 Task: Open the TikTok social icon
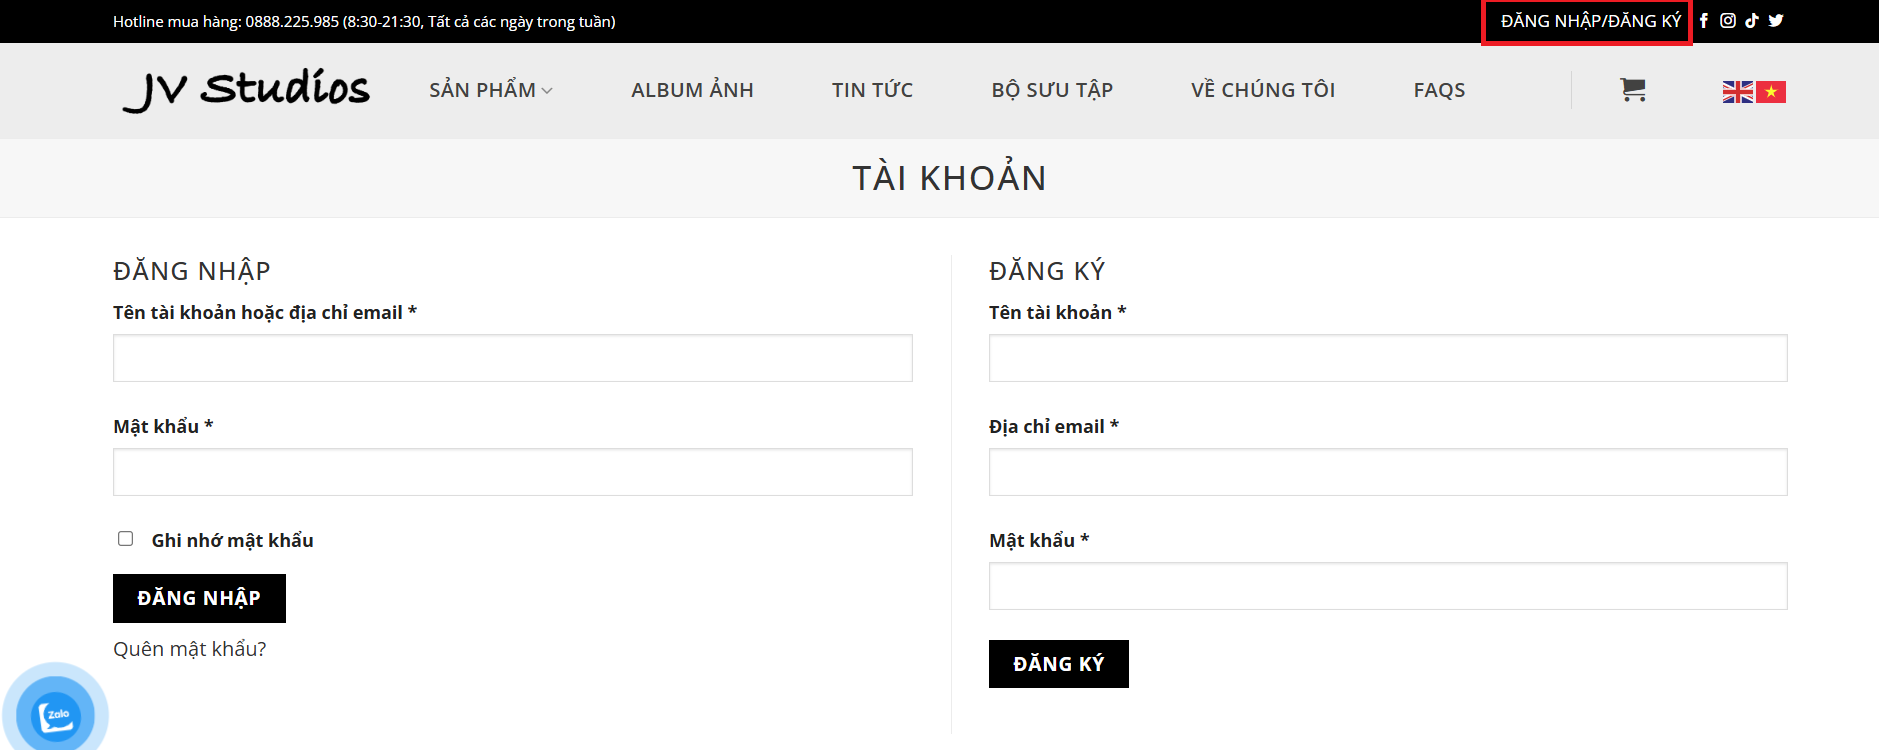[x=1752, y=21]
